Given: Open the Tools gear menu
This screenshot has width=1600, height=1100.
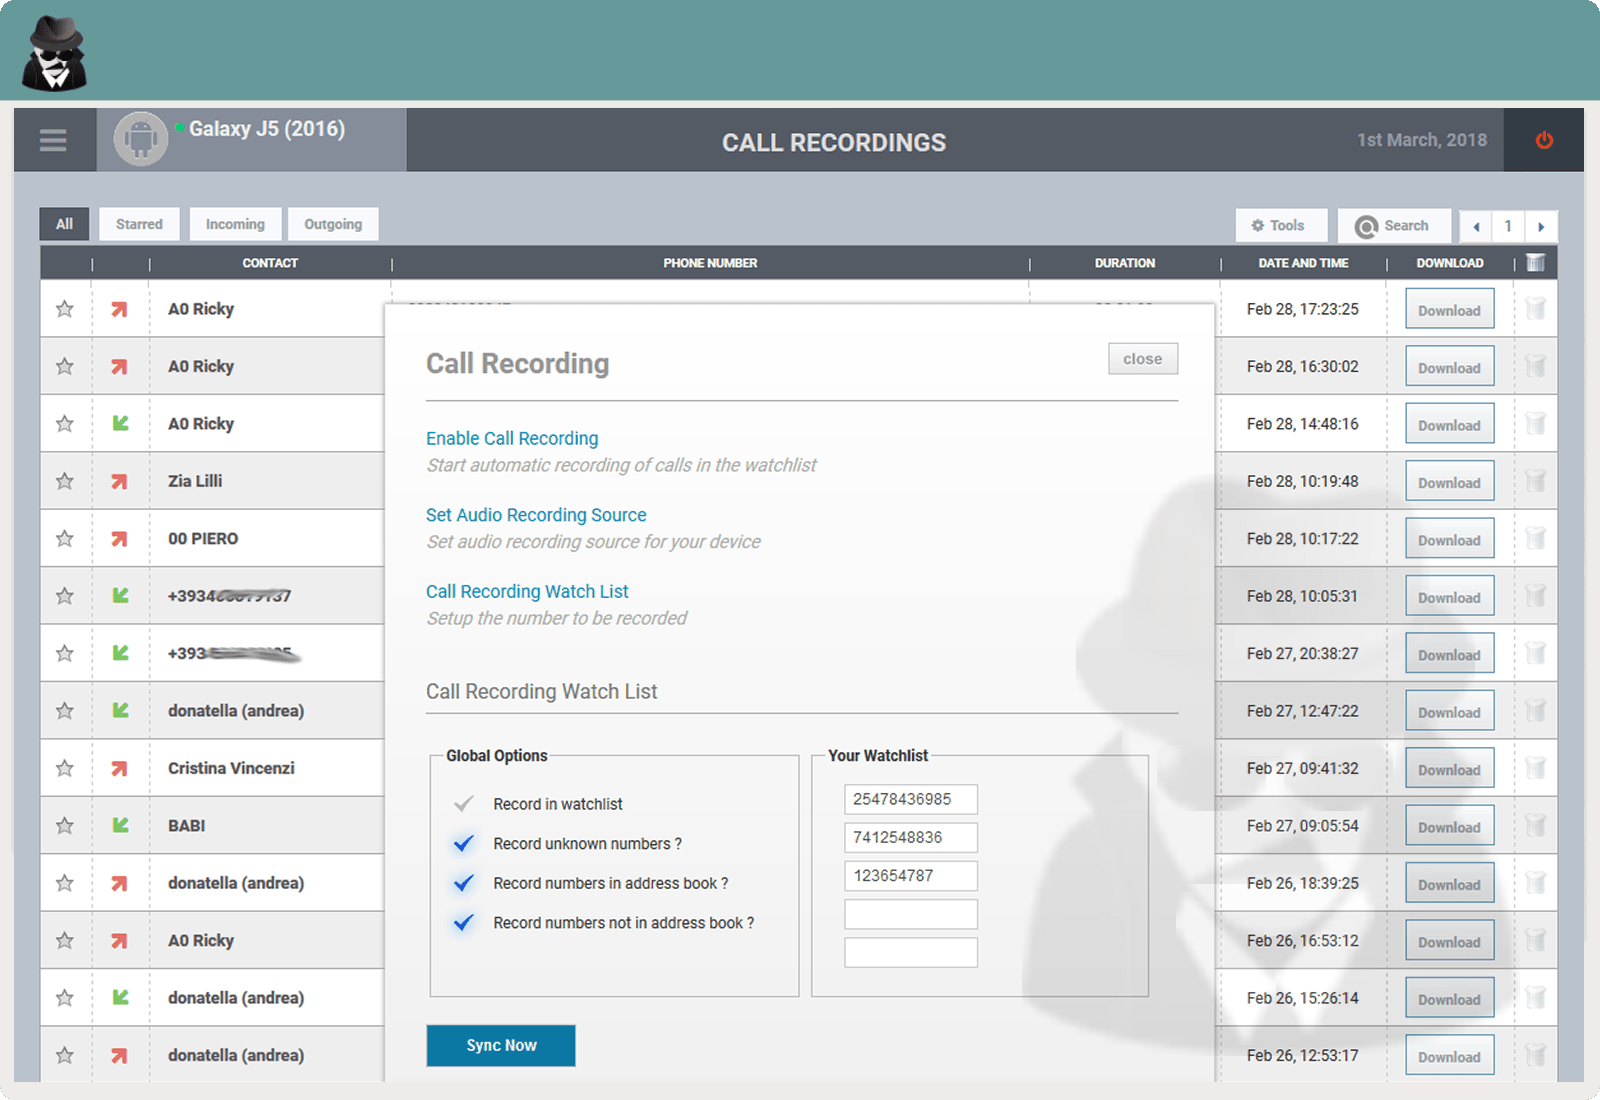Looking at the screenshot, I should [1281, 225].
